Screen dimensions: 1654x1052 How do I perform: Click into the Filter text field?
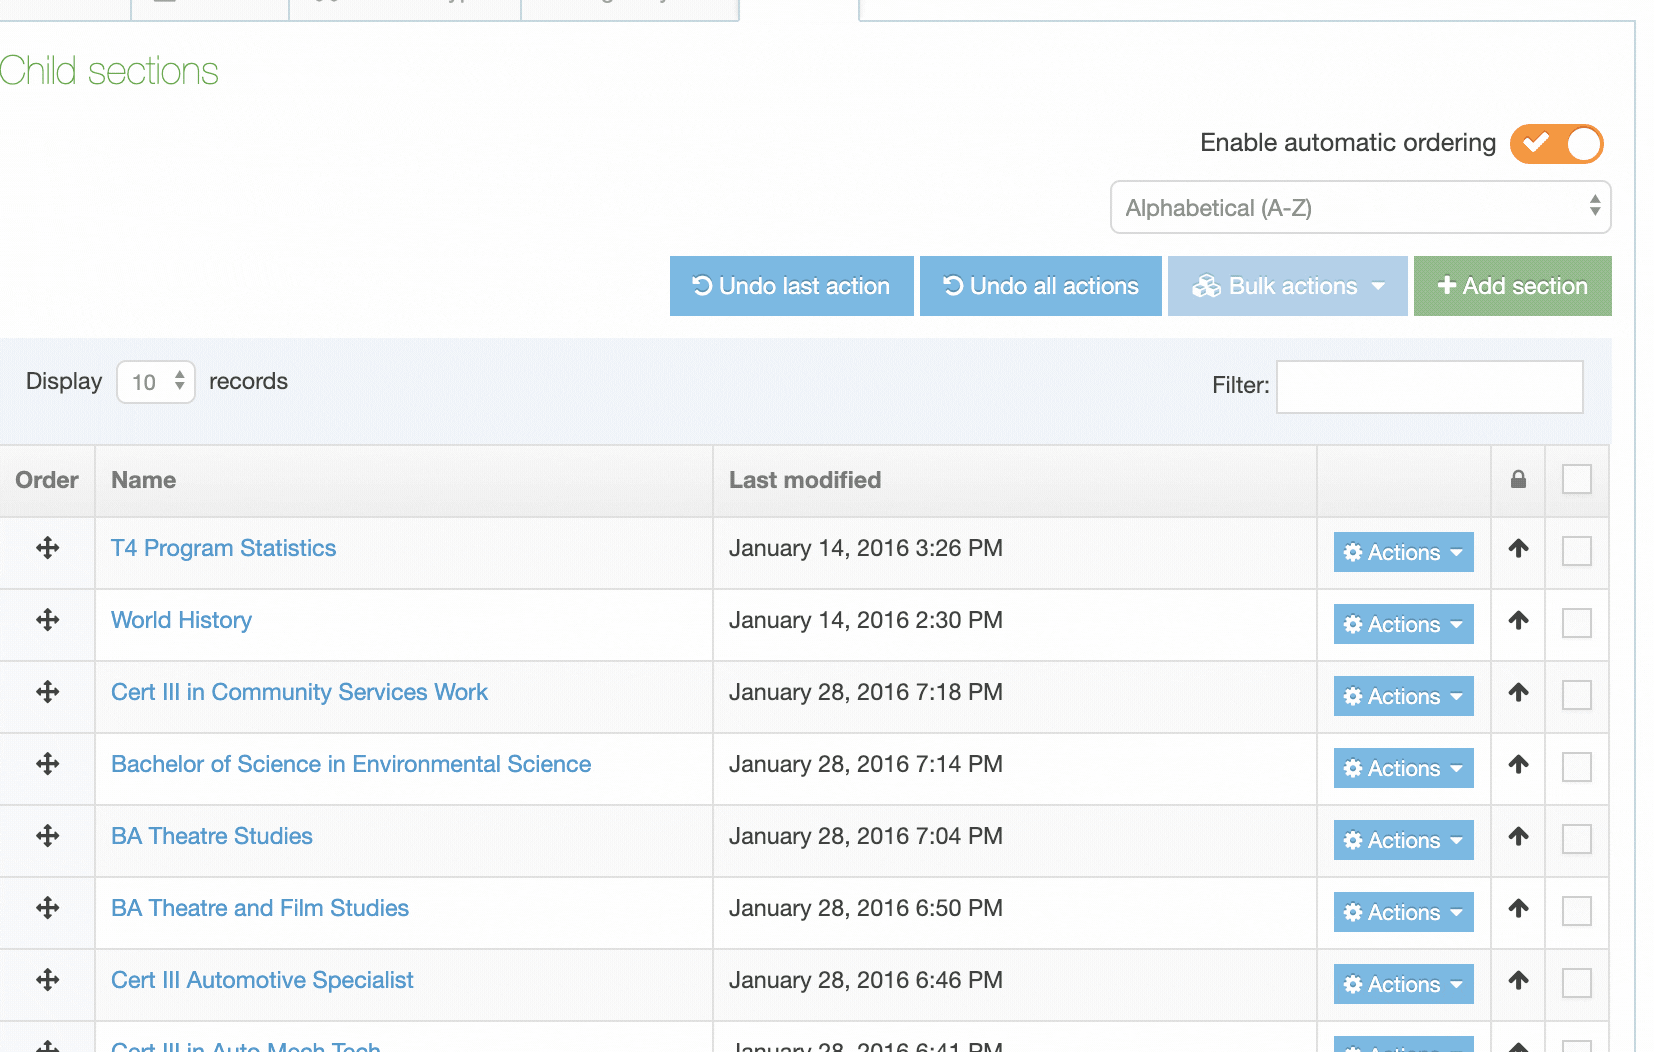tap(1429, 387)
